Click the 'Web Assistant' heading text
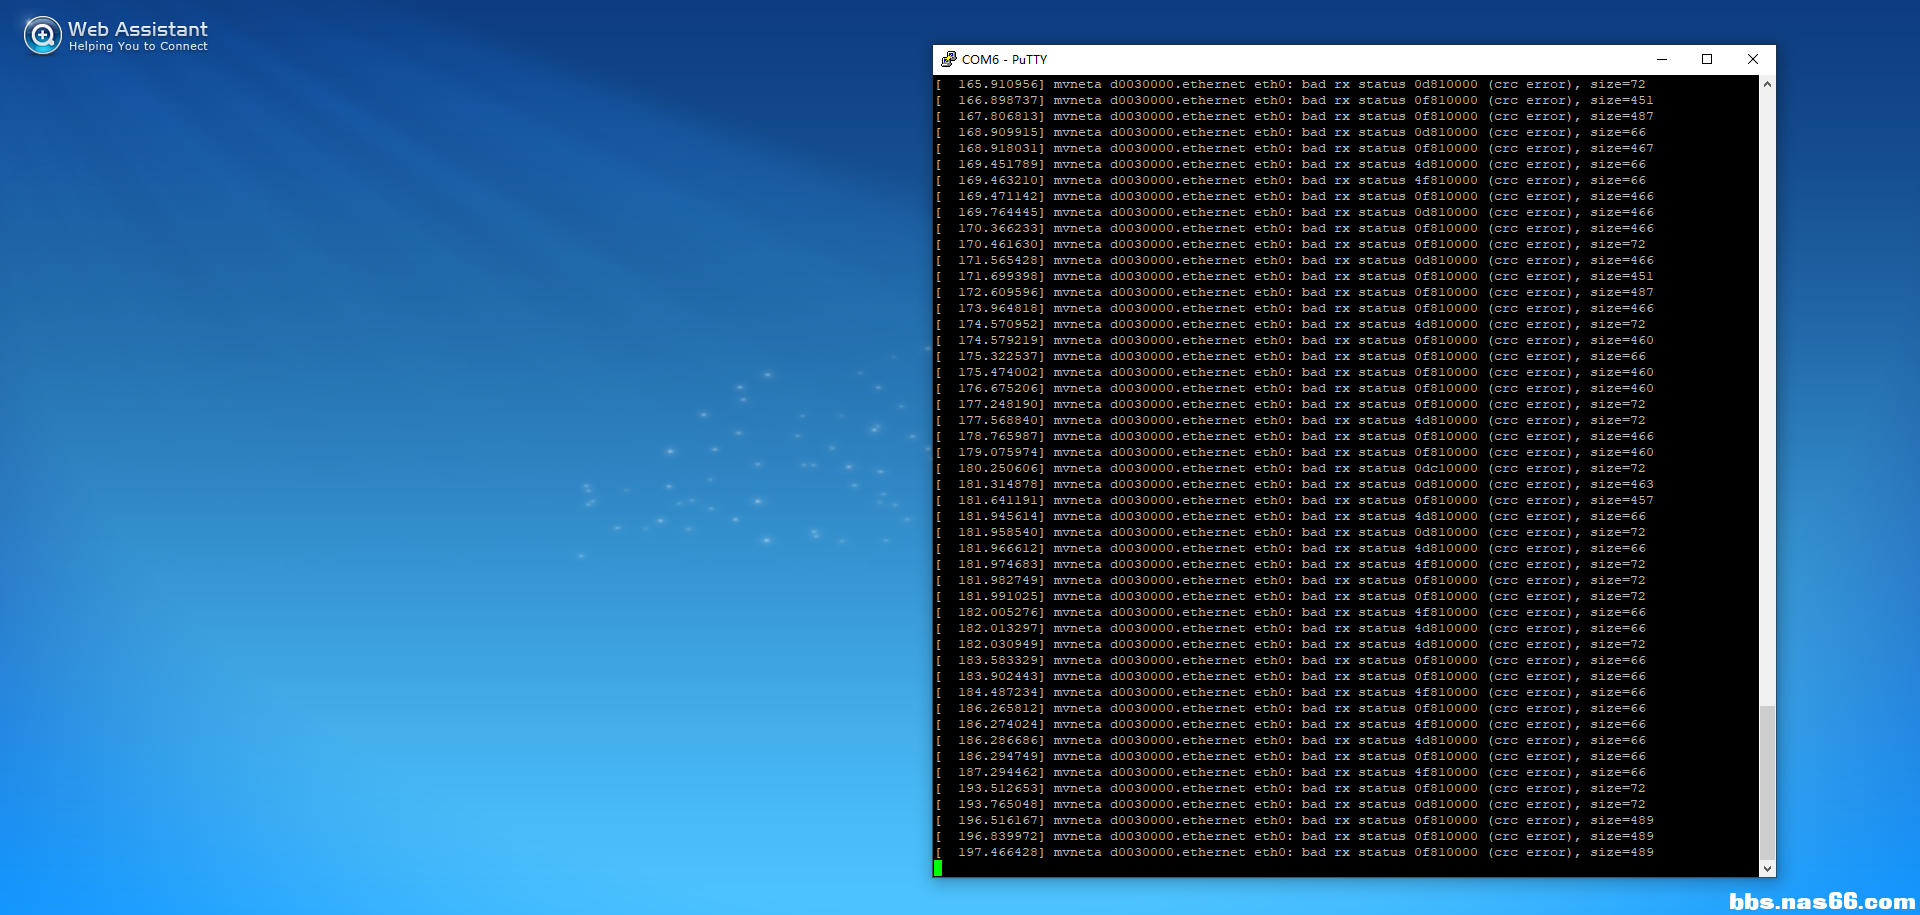1920x915 pixels. [x=138, y=29]
